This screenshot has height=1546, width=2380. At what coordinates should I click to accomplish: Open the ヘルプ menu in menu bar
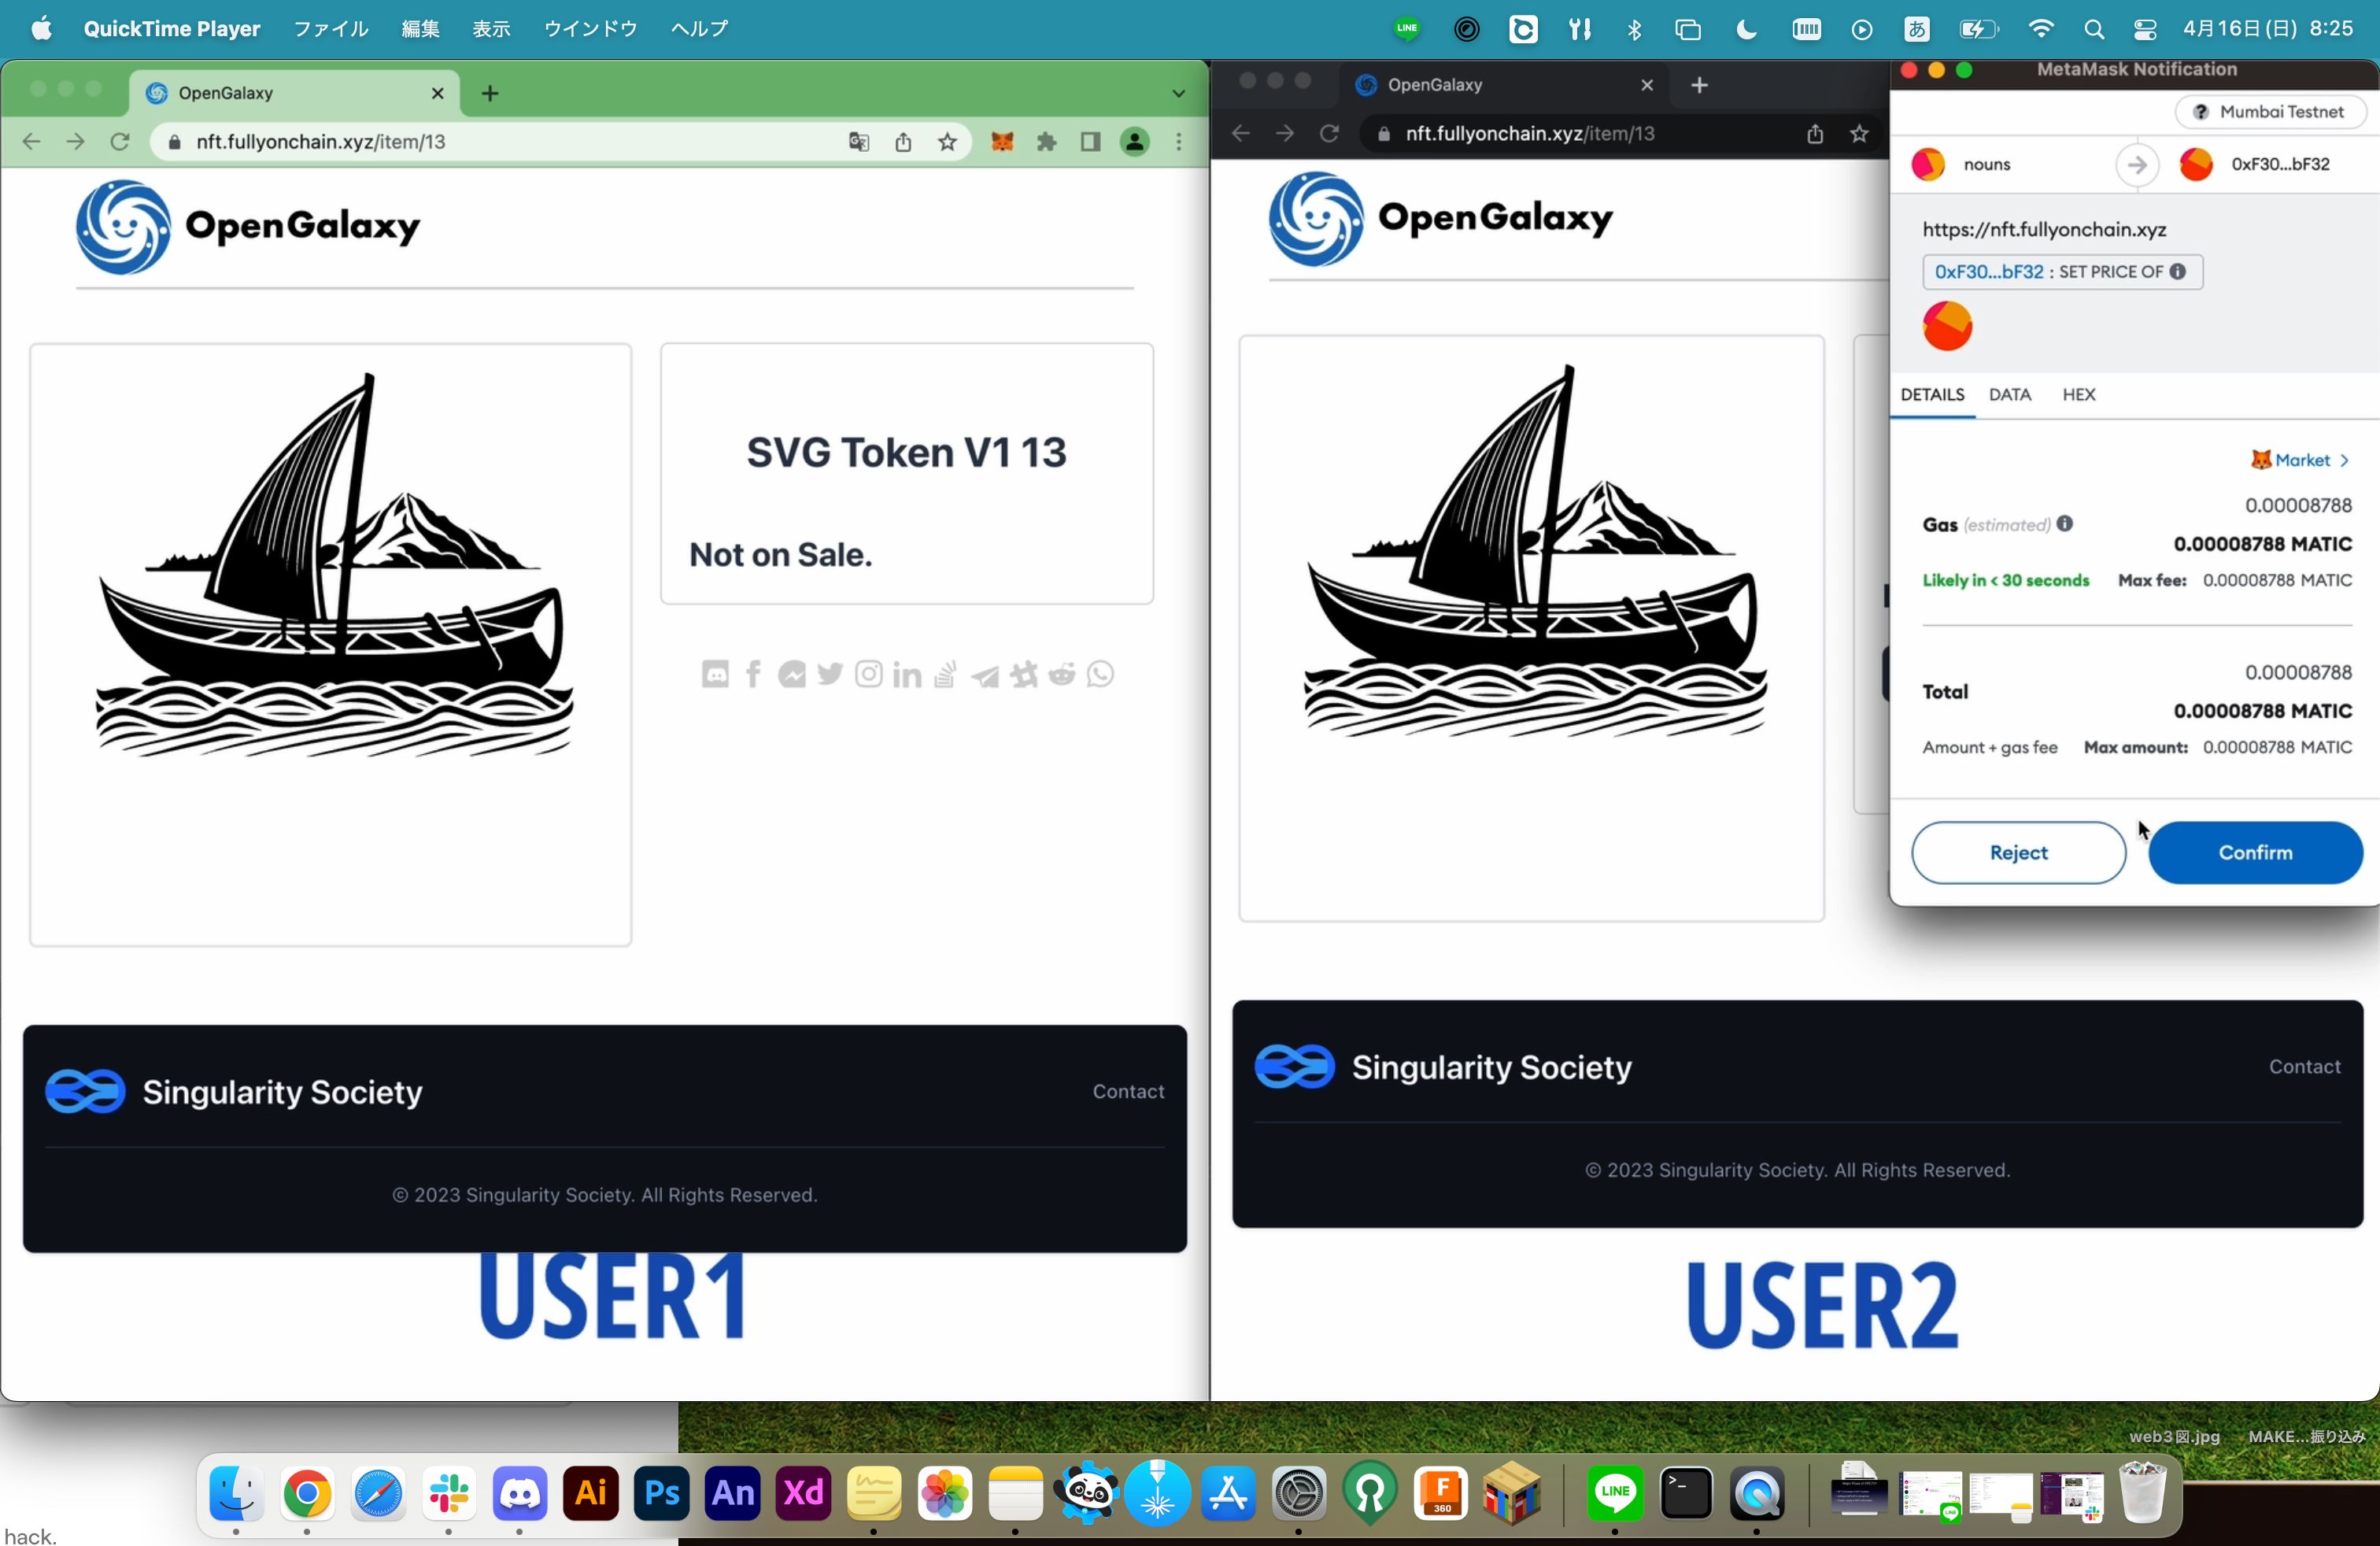coord(699,29)
